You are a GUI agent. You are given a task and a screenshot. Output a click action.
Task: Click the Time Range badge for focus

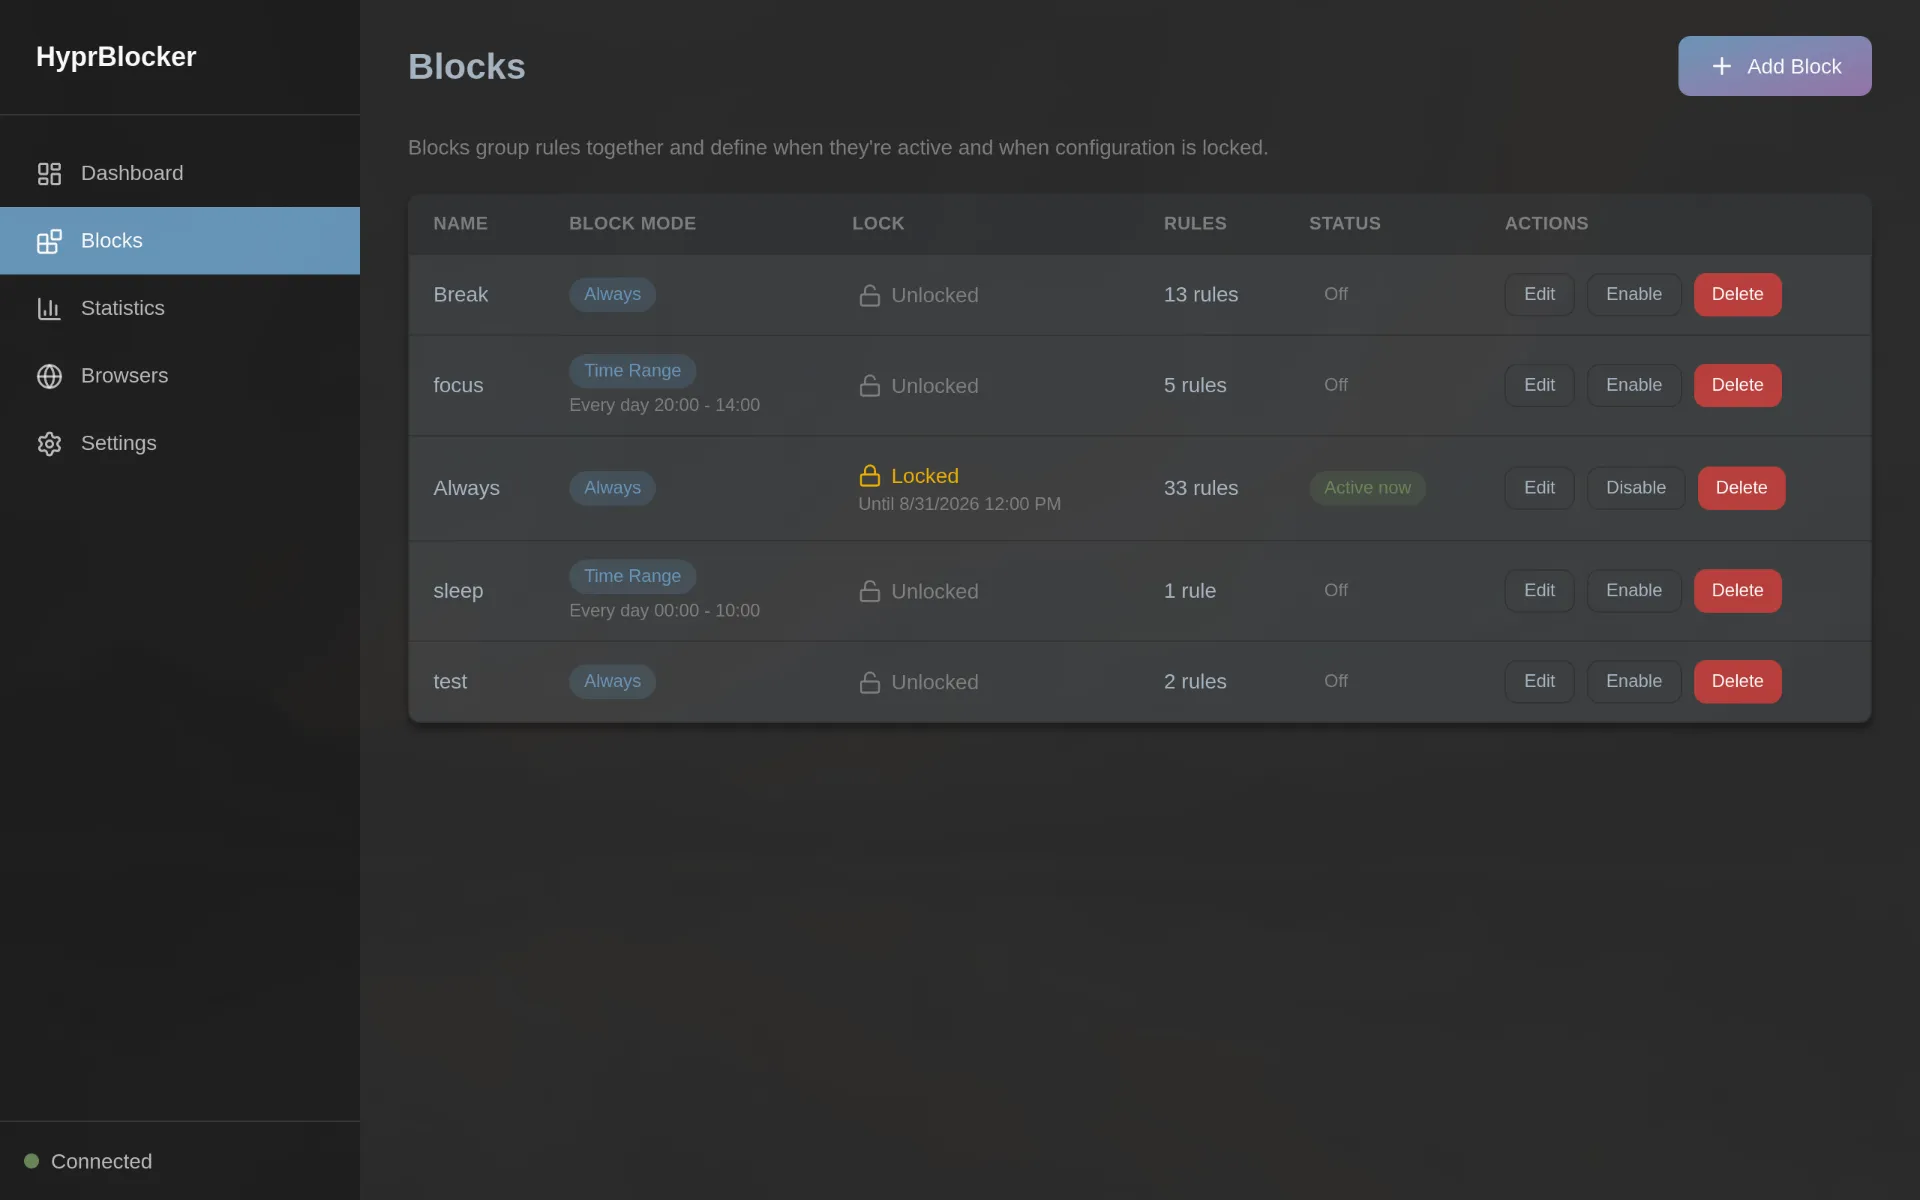pyautogui.click(x=632, y=371)
